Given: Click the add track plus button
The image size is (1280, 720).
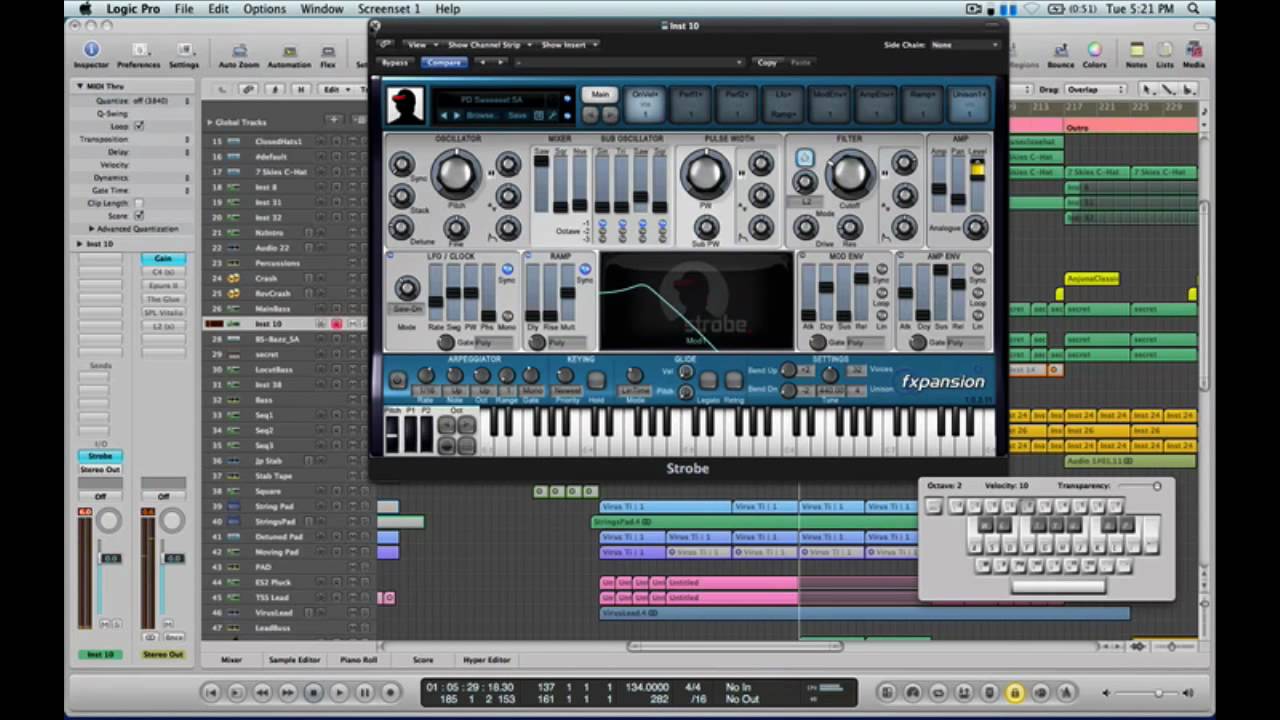Looking at the screenshot, I should coord(333,121).
